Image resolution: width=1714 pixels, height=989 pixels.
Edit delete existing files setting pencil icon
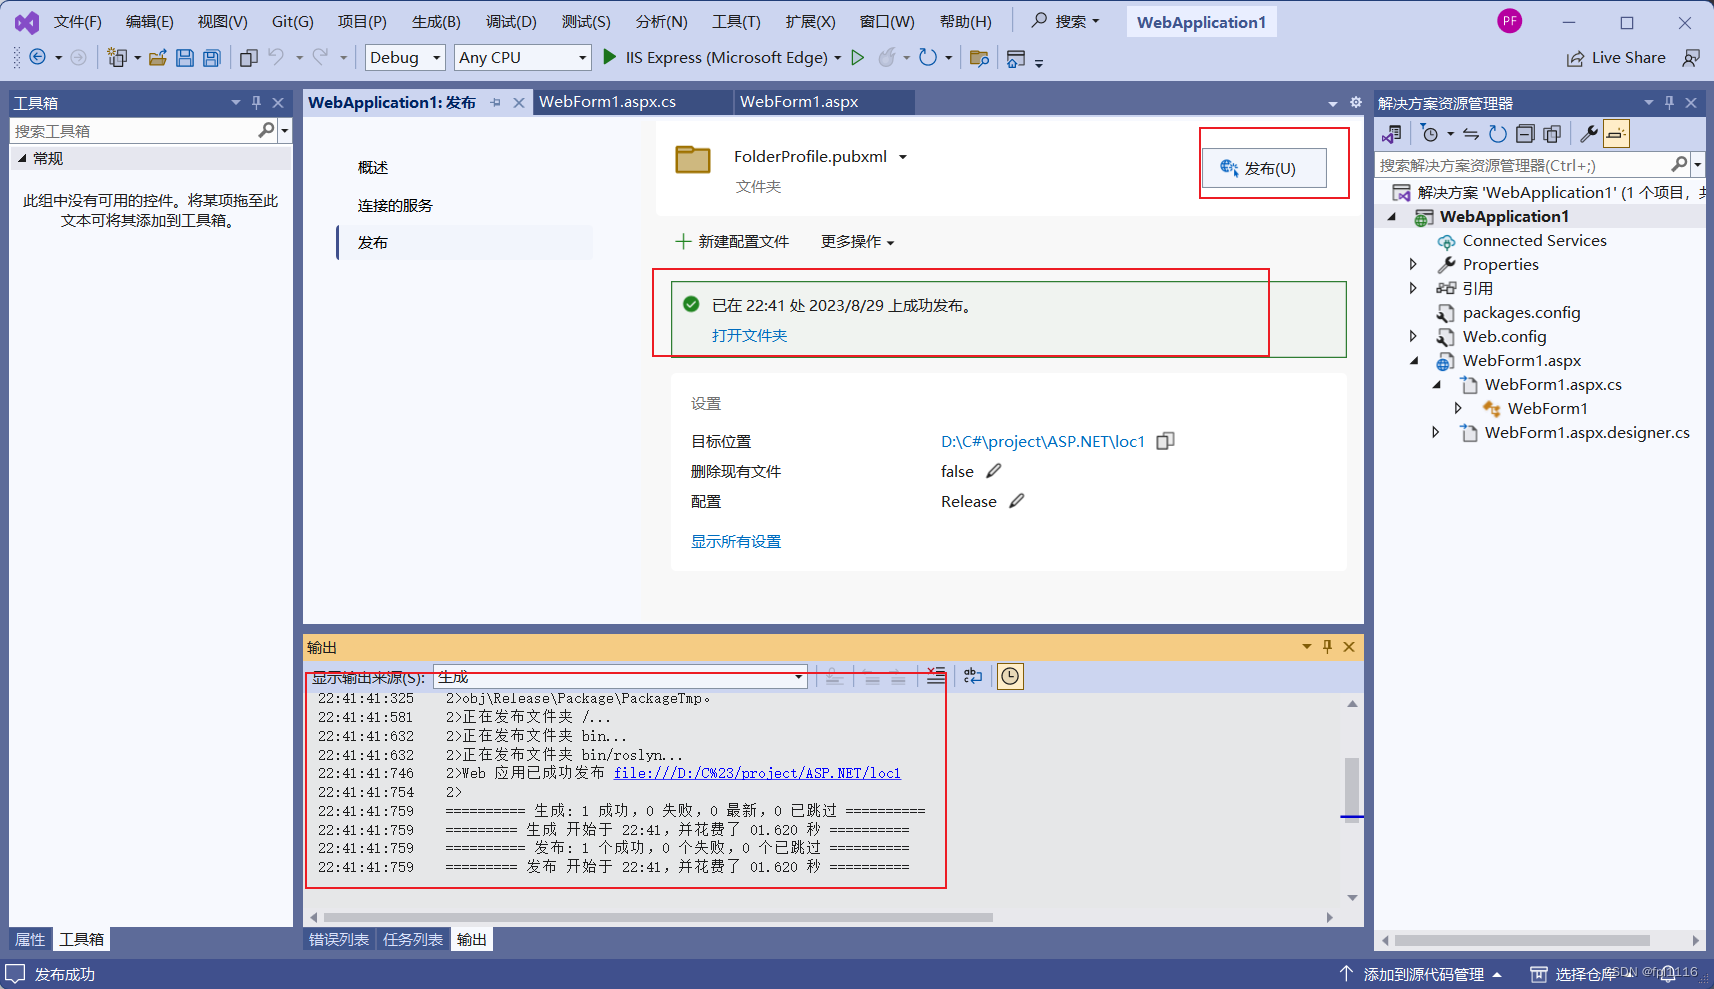993,471
